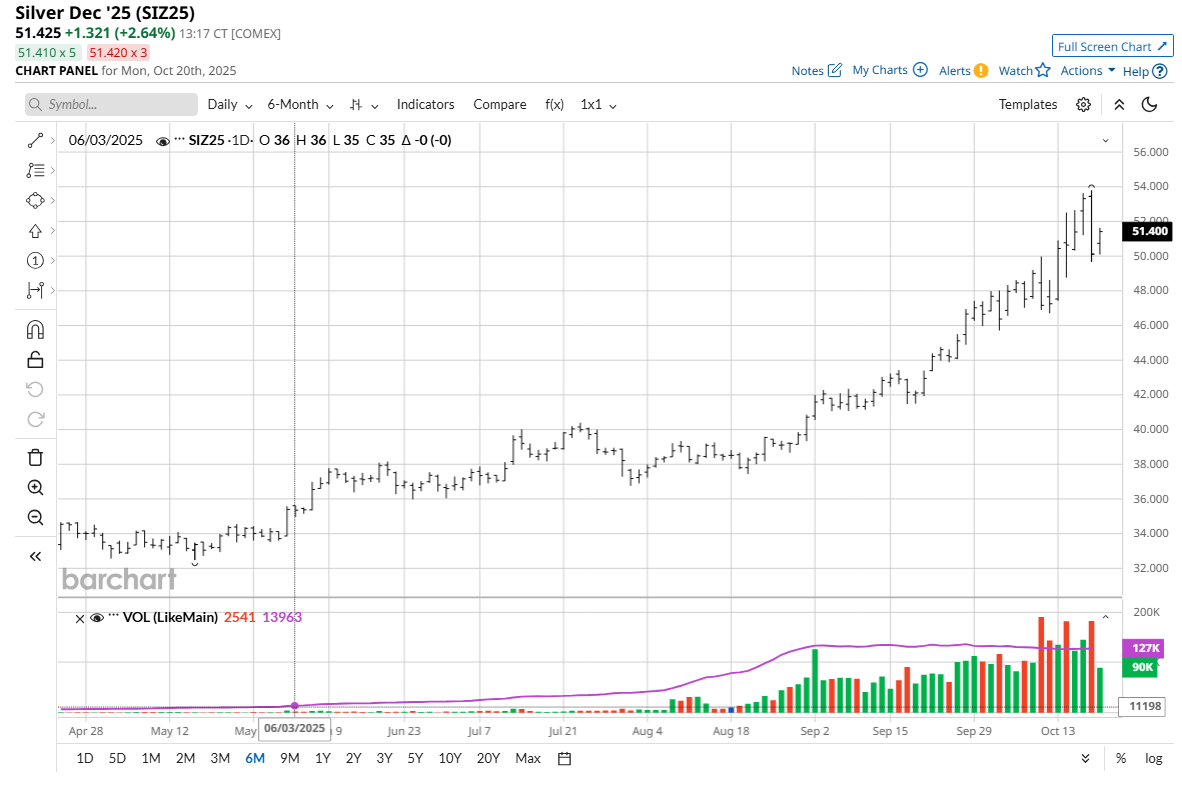Click the Alerts exclamation icon
Viewport: 1182px width, 802px height.
[x=981, y=71]
